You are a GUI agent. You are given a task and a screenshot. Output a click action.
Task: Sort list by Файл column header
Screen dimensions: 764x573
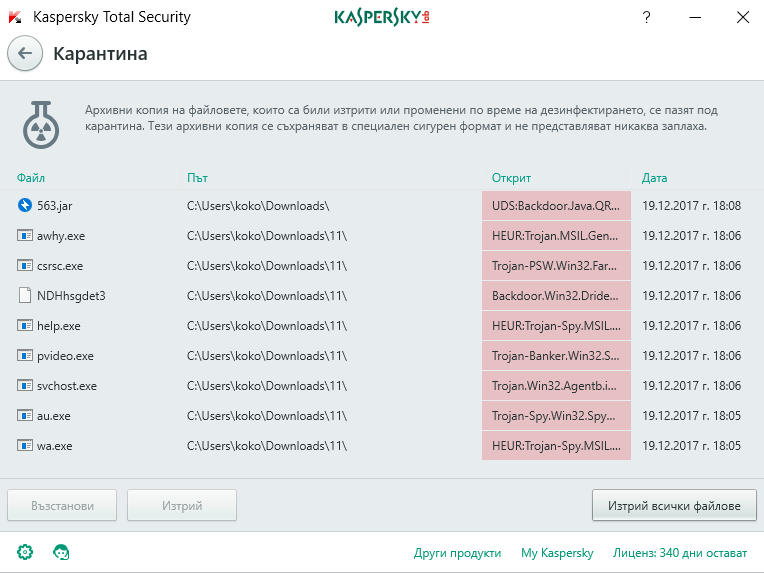(31, 178)
